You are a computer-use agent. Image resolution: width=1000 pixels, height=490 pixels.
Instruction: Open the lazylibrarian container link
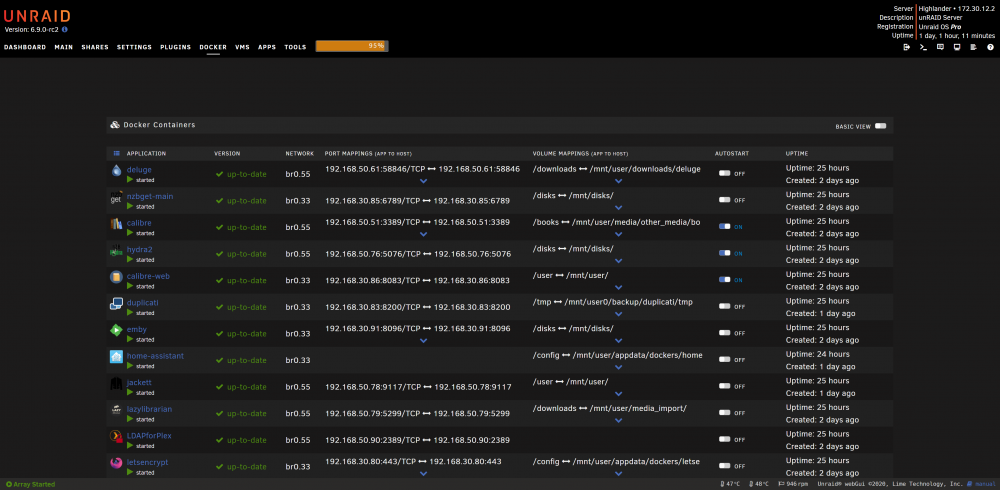click(x=149, y=409)
